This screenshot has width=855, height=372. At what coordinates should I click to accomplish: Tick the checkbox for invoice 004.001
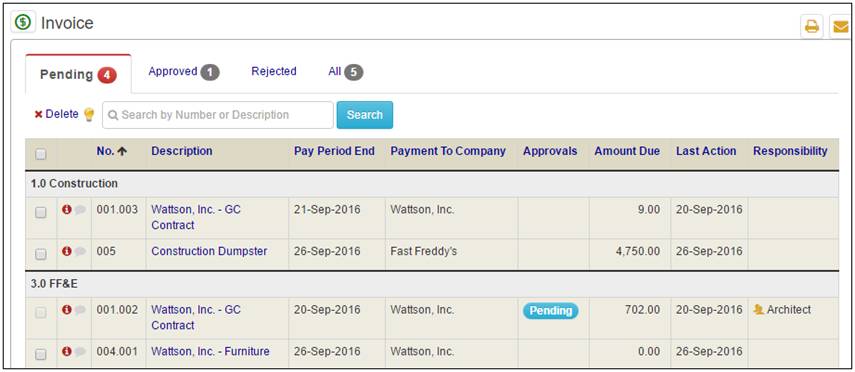41,355
